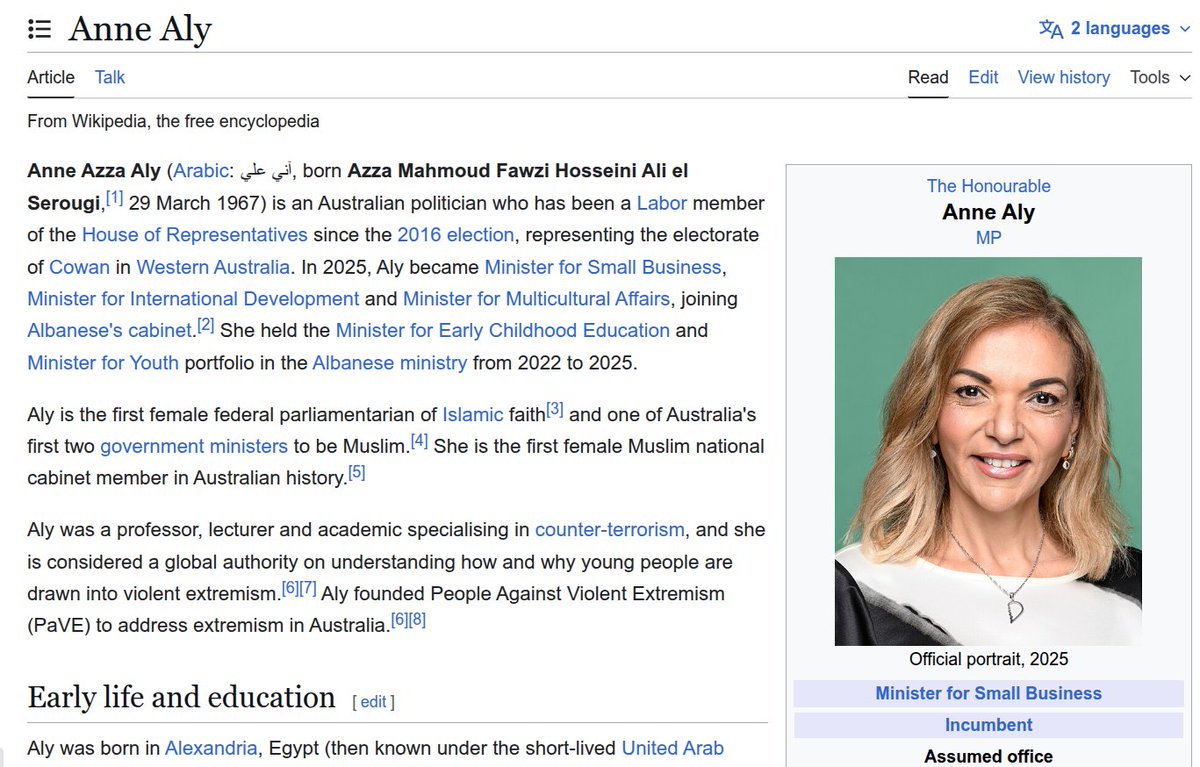Open the table of contents icon
Viewport: 1200px width, 767px height.
(40, 29)
